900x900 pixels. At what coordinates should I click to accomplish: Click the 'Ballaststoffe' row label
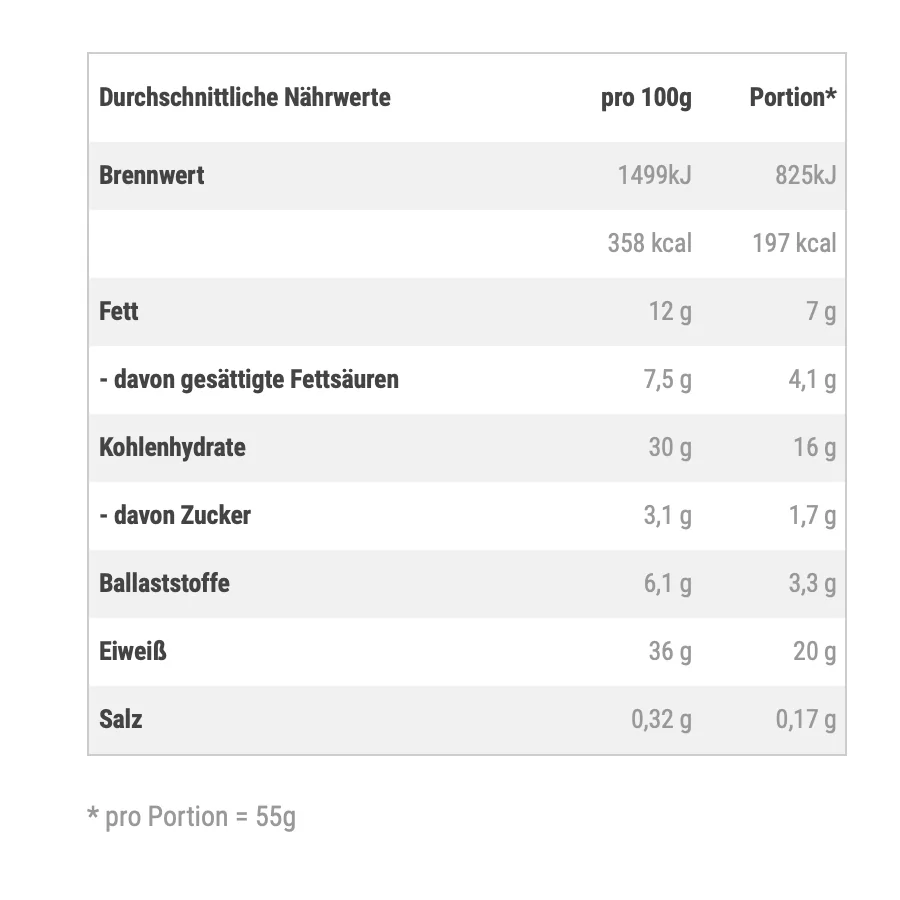tap(164, 583)
